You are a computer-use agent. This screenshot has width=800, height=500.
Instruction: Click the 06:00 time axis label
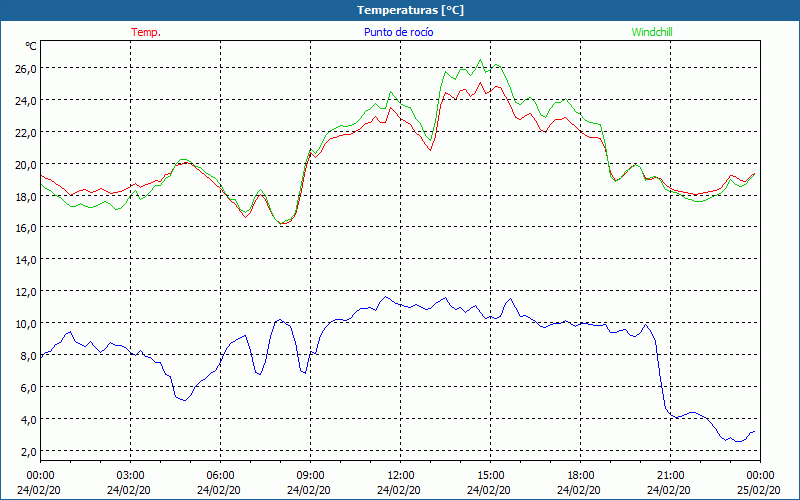[x=220, y=476]
